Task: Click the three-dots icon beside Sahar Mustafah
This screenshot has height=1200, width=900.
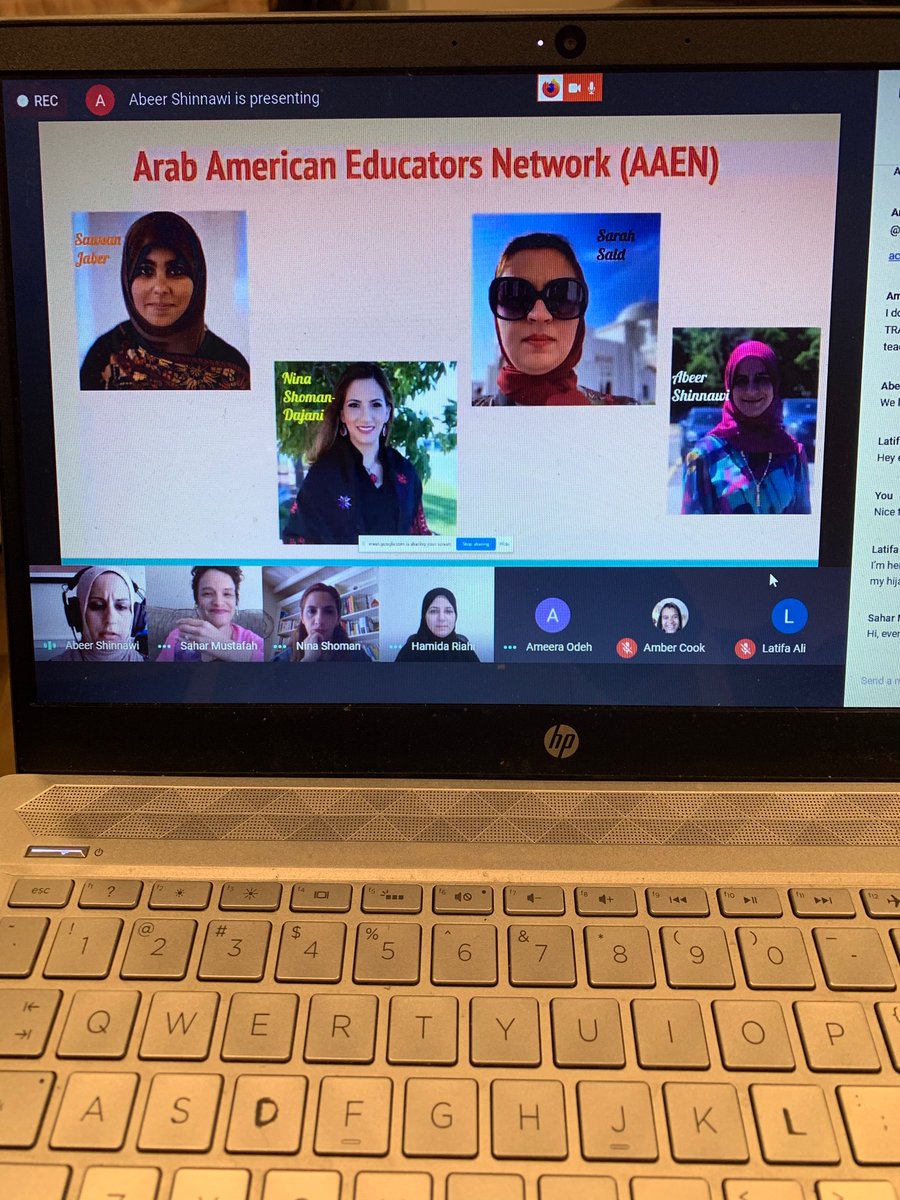Action: pyautogui.click(x=164, y=647)
